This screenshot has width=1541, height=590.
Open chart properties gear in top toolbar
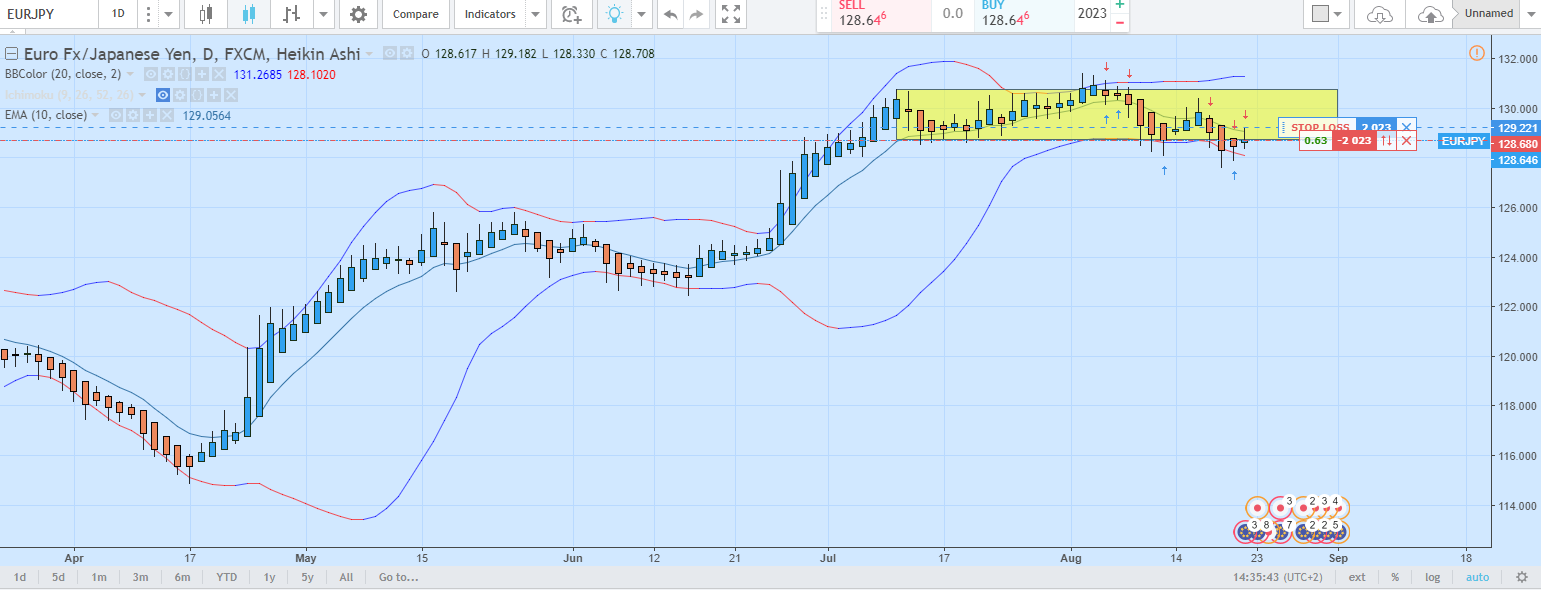pos(359,14)
